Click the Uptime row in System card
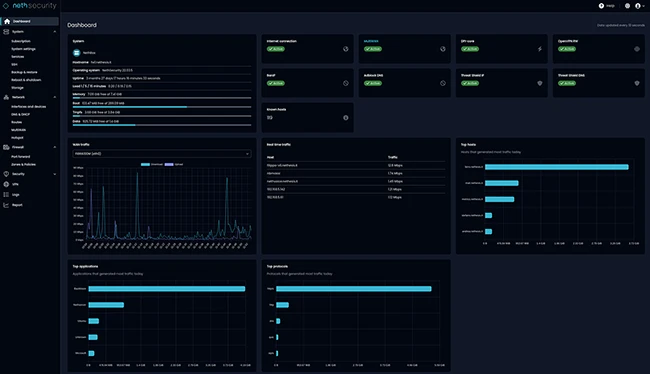This screenshot has height=374, width=650. point(162,78)
